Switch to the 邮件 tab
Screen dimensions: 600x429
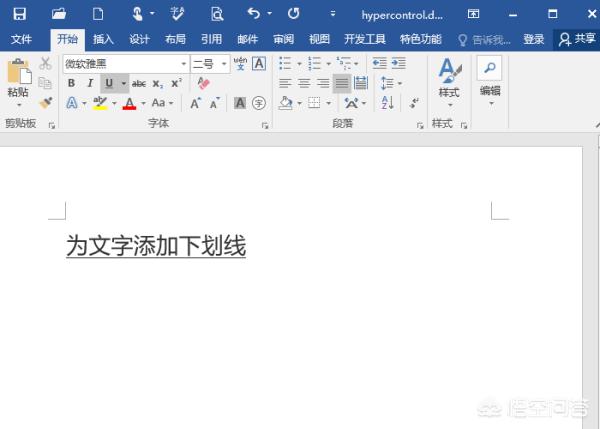247,39
